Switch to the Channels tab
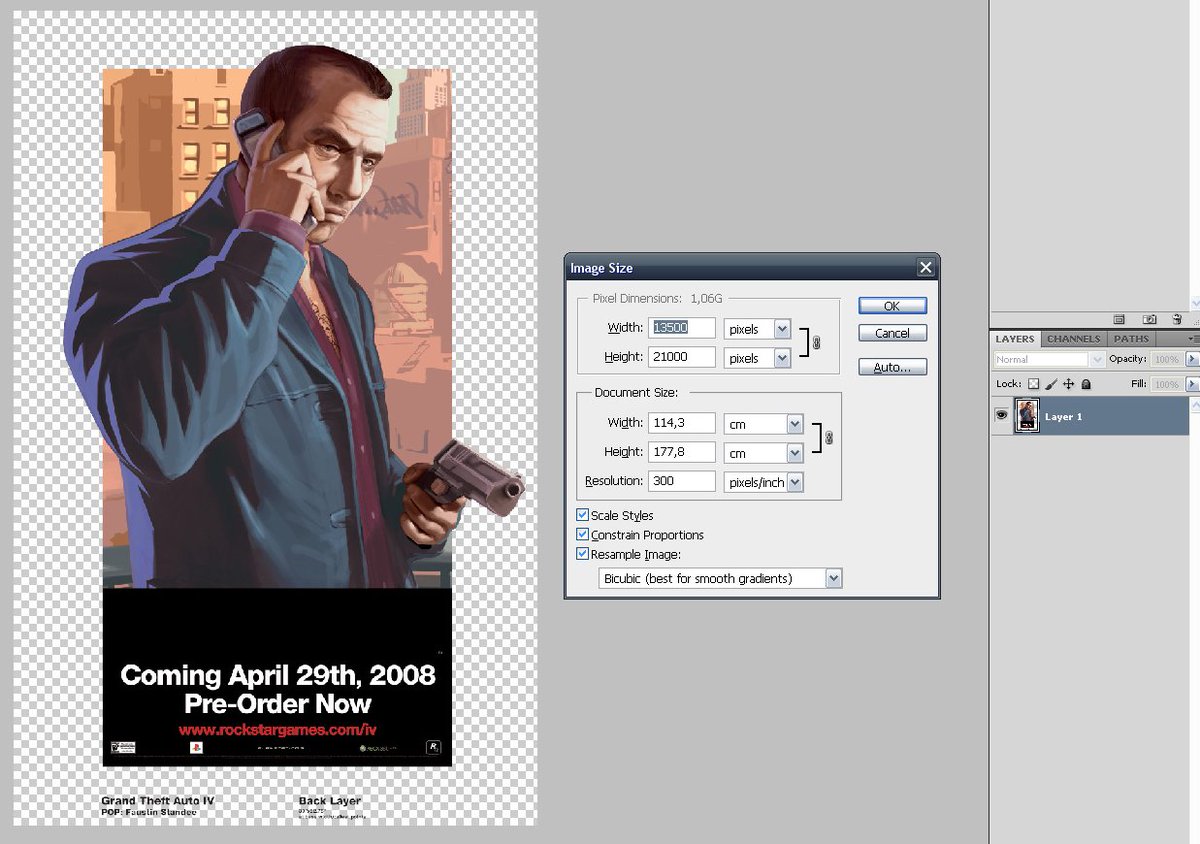Image resolution: width=1200 pixels, height=844 pixels. (1073, 339)
